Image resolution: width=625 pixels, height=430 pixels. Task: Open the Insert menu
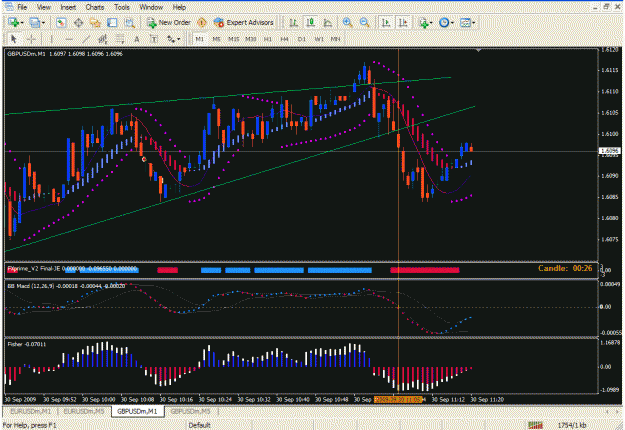click(x=68, y=7)
